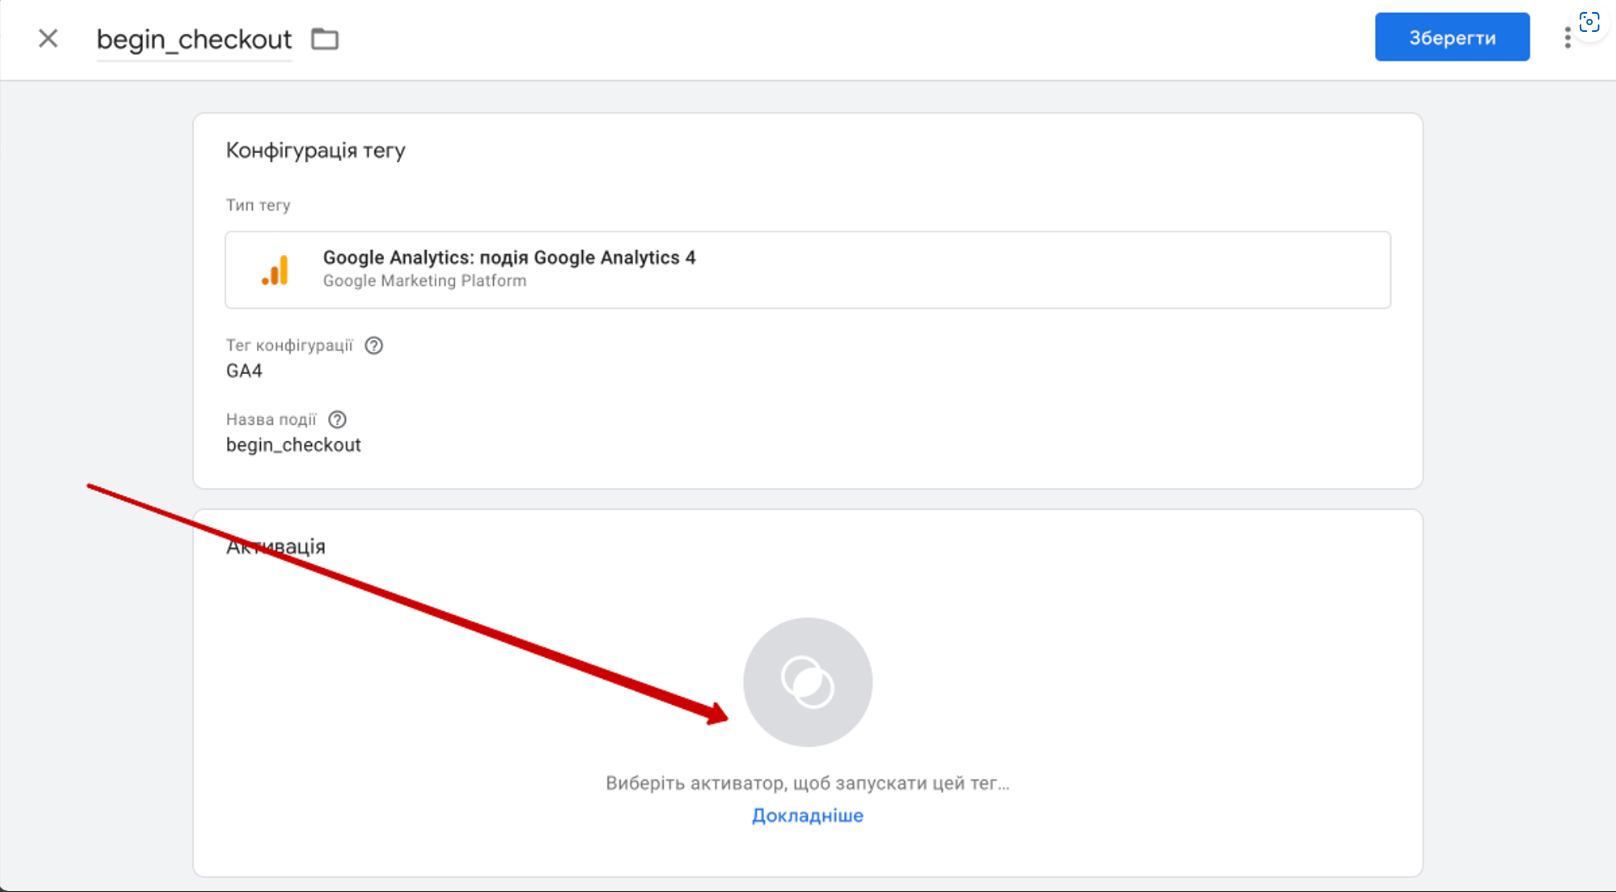Screen dimensions: 1616x892
Task: Open help icon beside Тег конфігурації
Action: point(374,345)
